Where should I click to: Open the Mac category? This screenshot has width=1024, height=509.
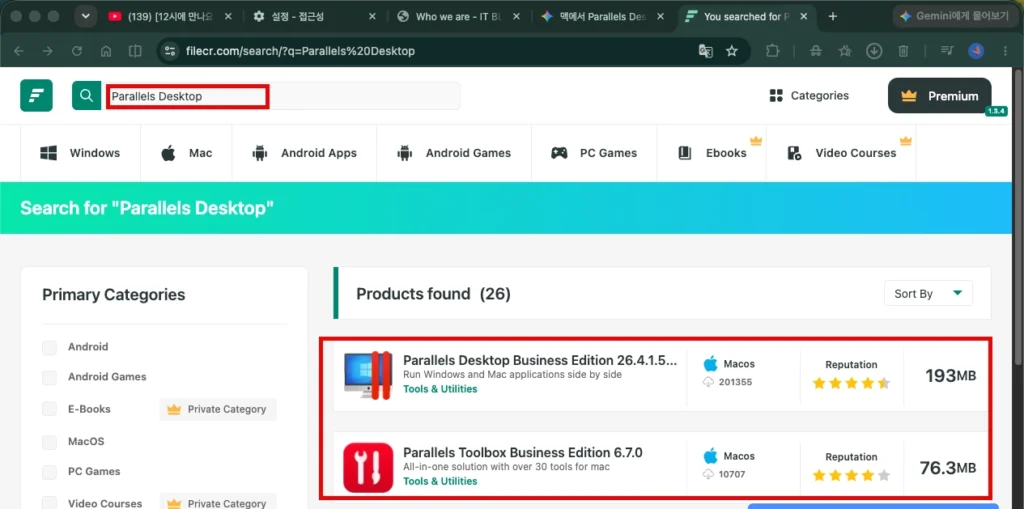coord(186,153)
